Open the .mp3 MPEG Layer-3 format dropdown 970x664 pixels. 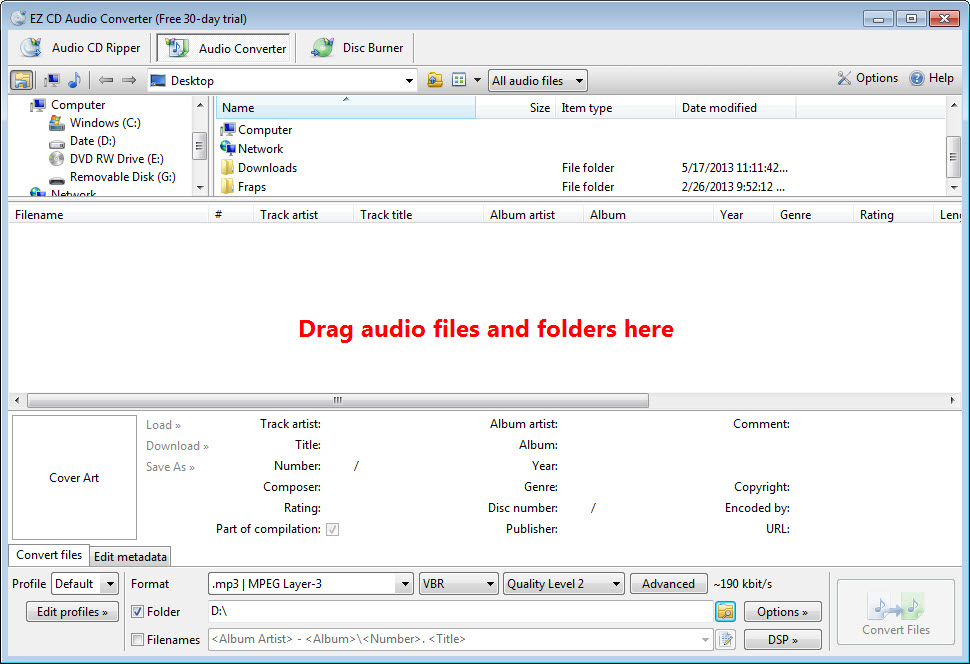point(311,584)
